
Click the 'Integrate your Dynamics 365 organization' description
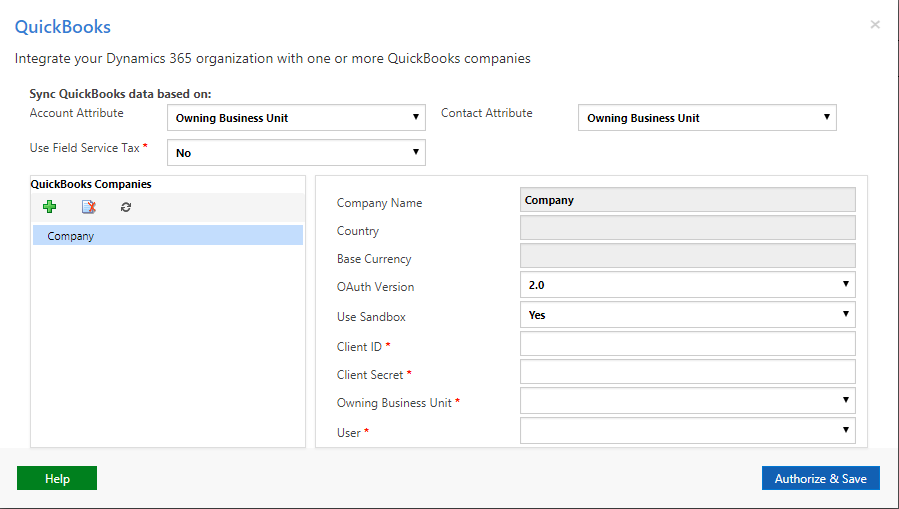coord(272,58)
